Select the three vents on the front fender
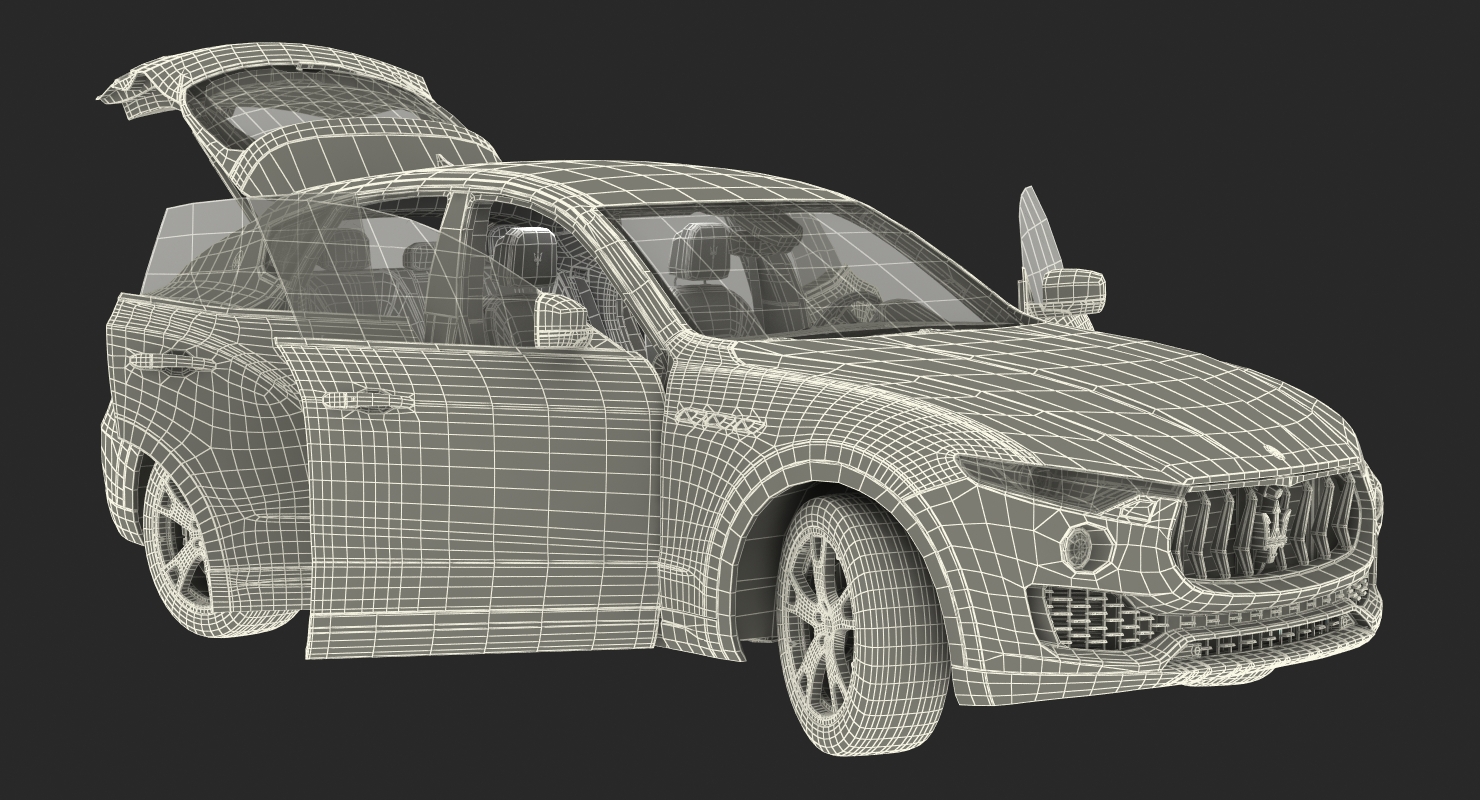The height and width of the screenshot is (800, 1480). (720, 422)
